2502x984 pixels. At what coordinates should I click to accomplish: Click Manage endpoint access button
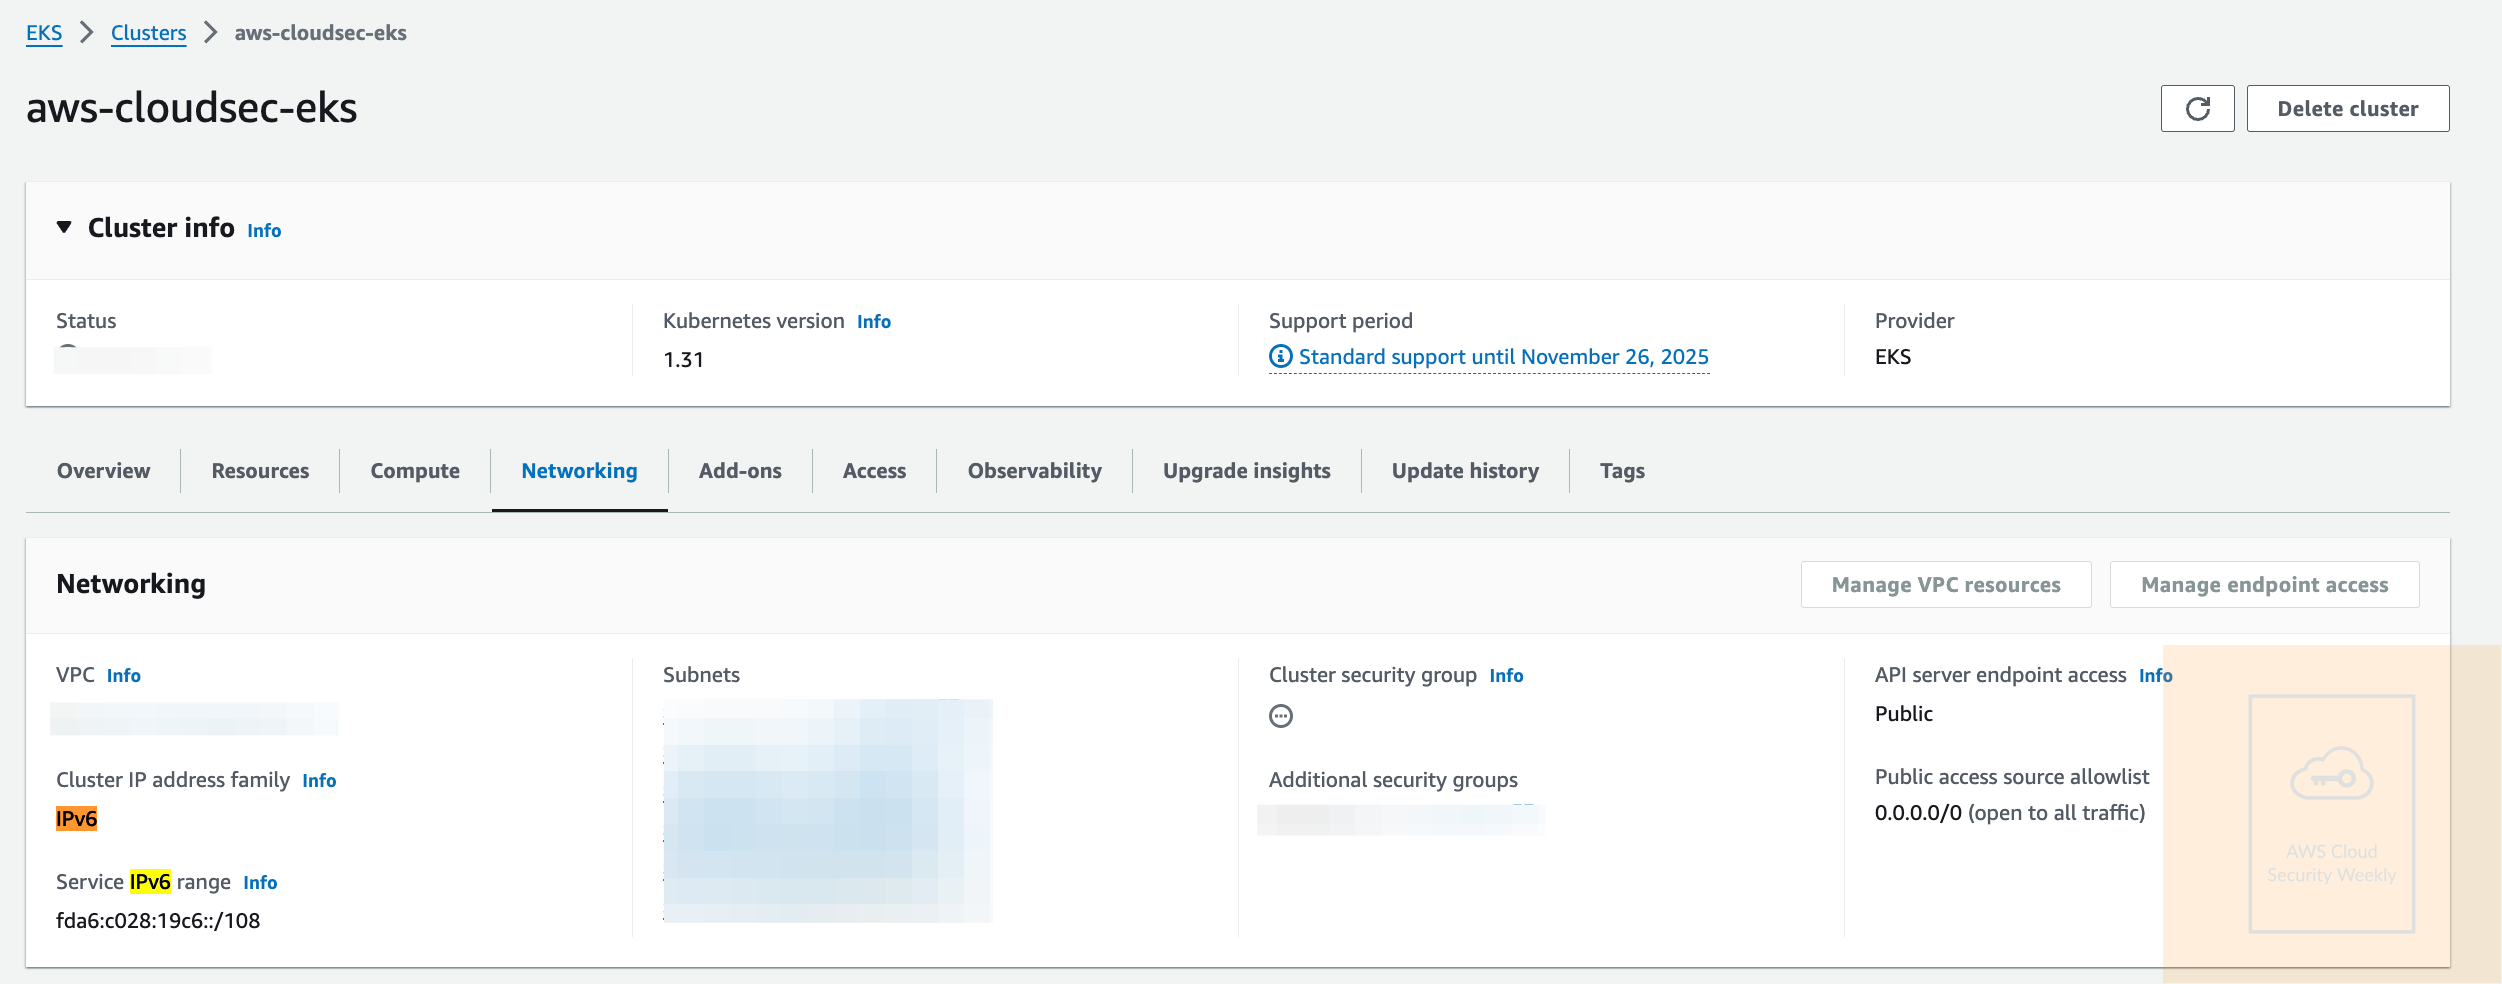tap(2264, 584)
